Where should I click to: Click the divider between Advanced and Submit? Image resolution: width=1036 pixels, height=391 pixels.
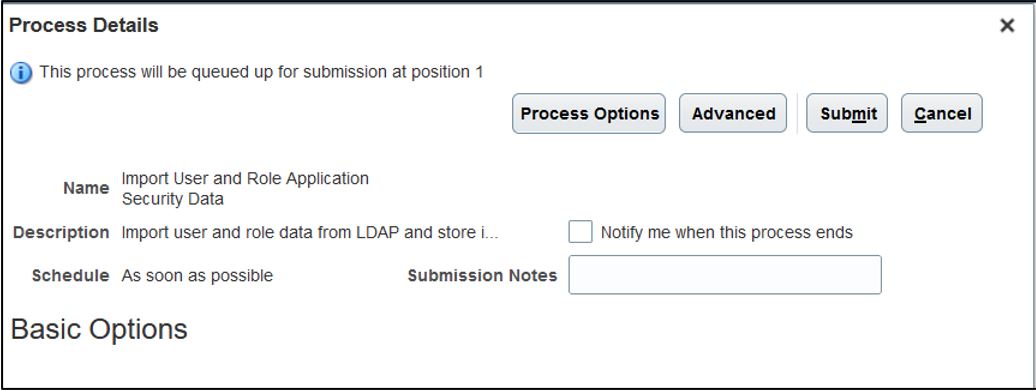[x=797, y=114]
